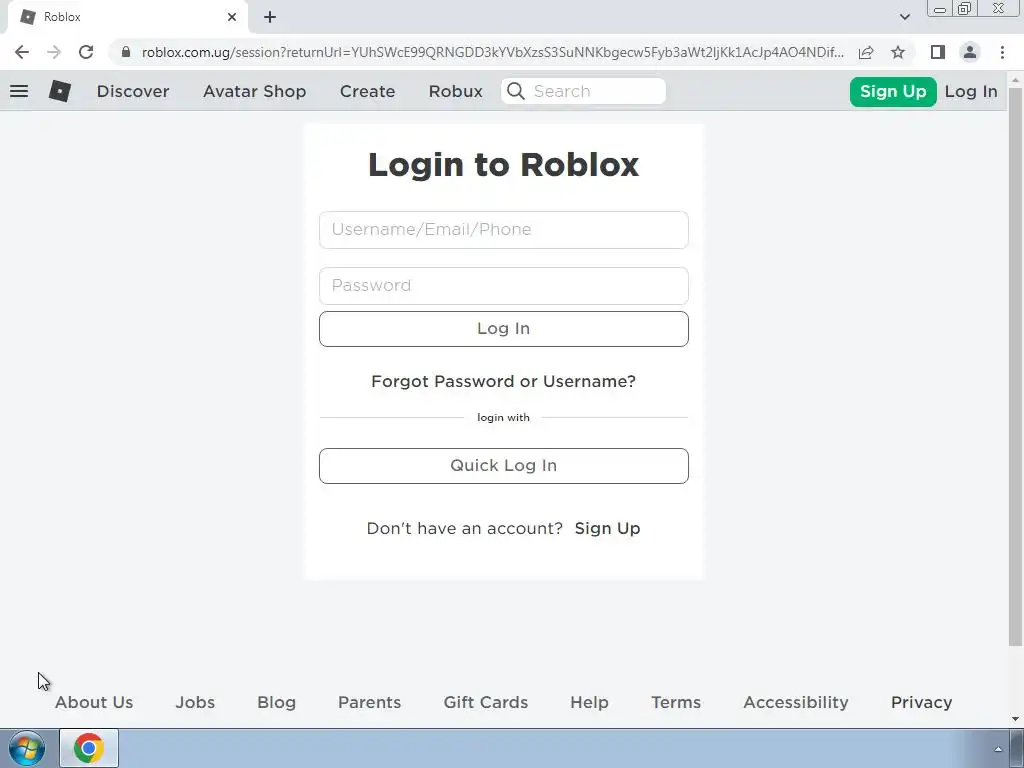Click Log In in the top navbar

point(971,91)
